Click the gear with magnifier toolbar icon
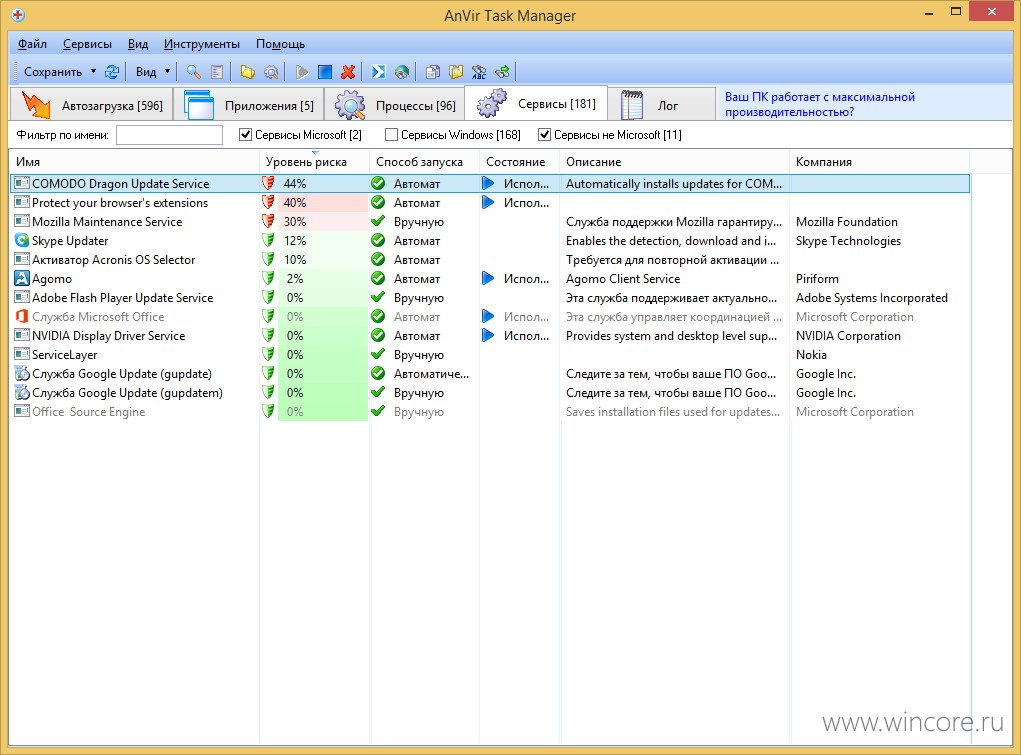The height and width of the screenshot is (755, 1021). pyautogui.click(x=271, y=72)
